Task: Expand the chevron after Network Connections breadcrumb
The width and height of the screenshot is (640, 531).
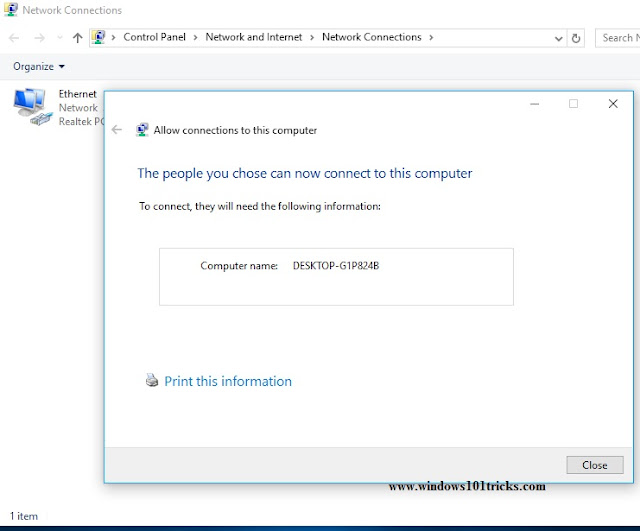Action: [x=431, y=38]
